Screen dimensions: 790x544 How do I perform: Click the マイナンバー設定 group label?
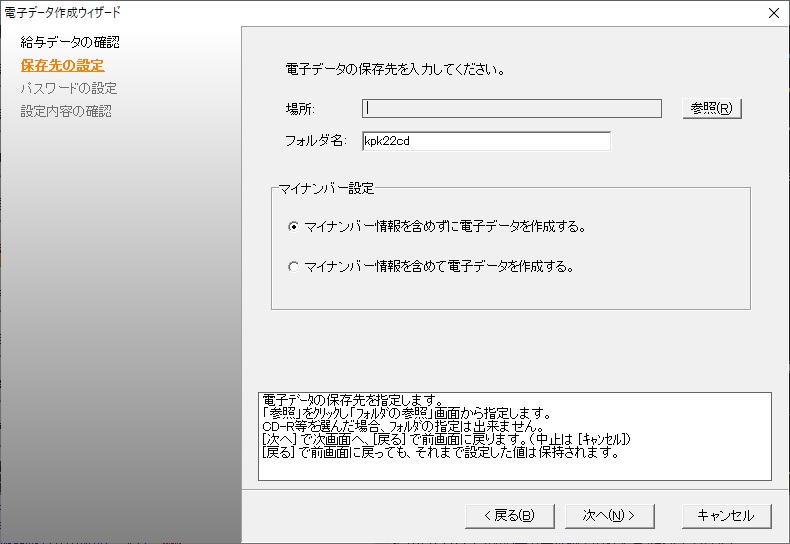(x=326, y=188)
